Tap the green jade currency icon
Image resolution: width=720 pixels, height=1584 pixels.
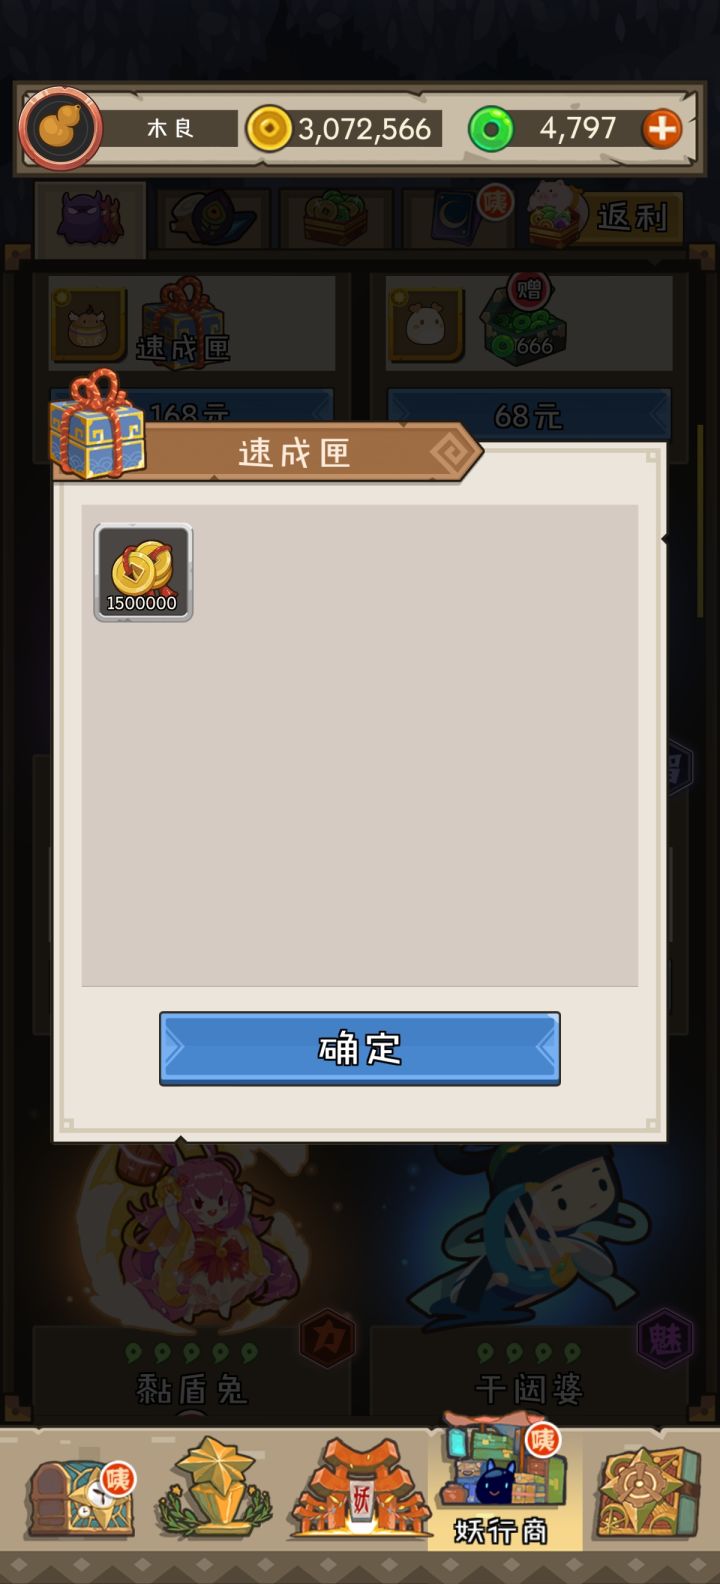491,129
